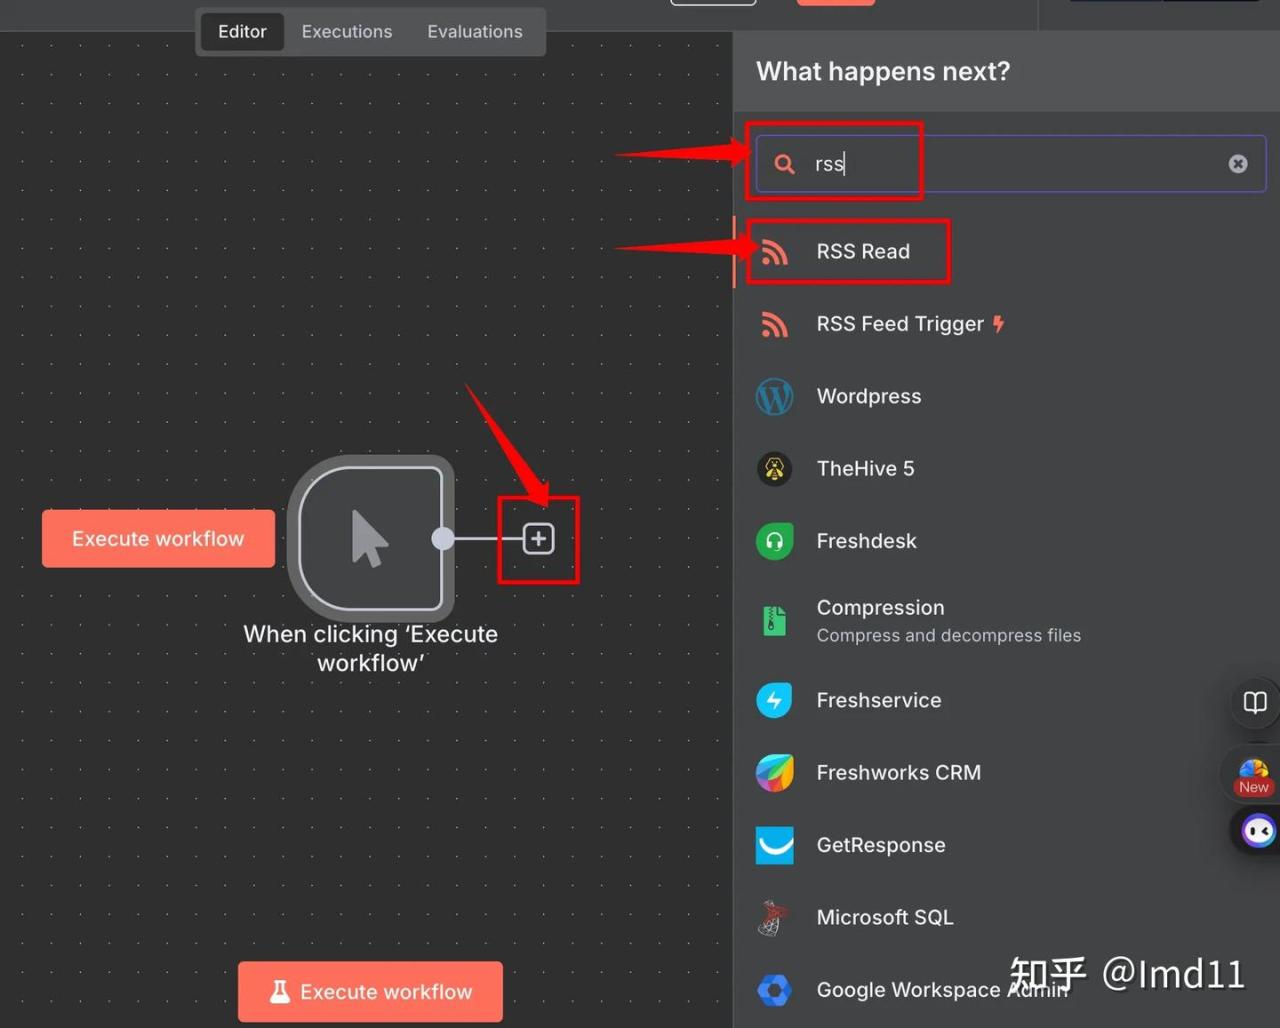Click the Compression zip file icon
1280x1028 pixels.
pos(774,620)
